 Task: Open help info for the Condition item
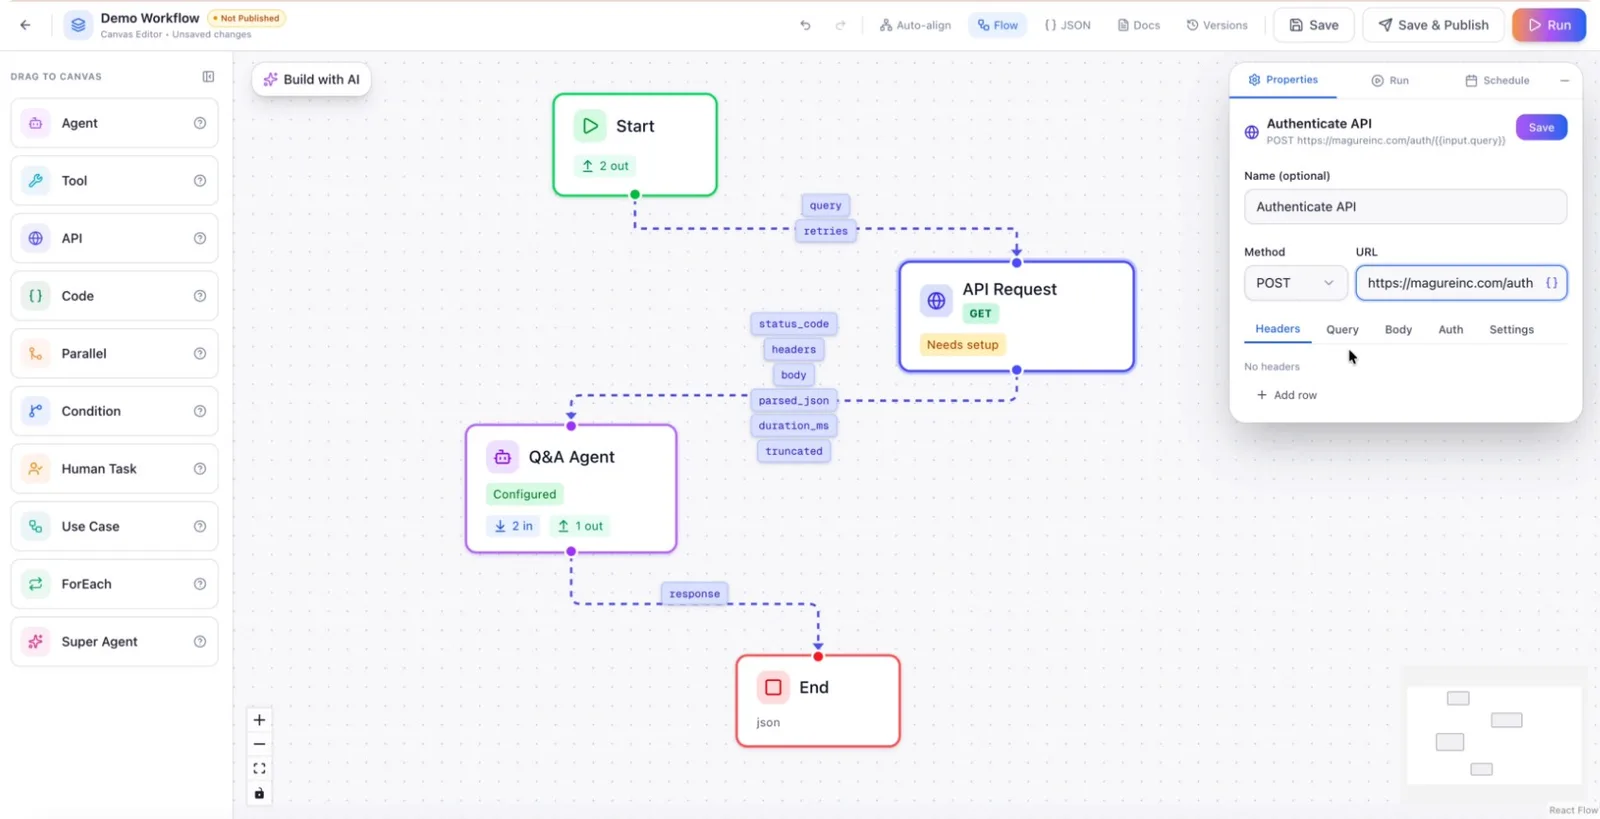pyautogui.click(x=200, y=411)
